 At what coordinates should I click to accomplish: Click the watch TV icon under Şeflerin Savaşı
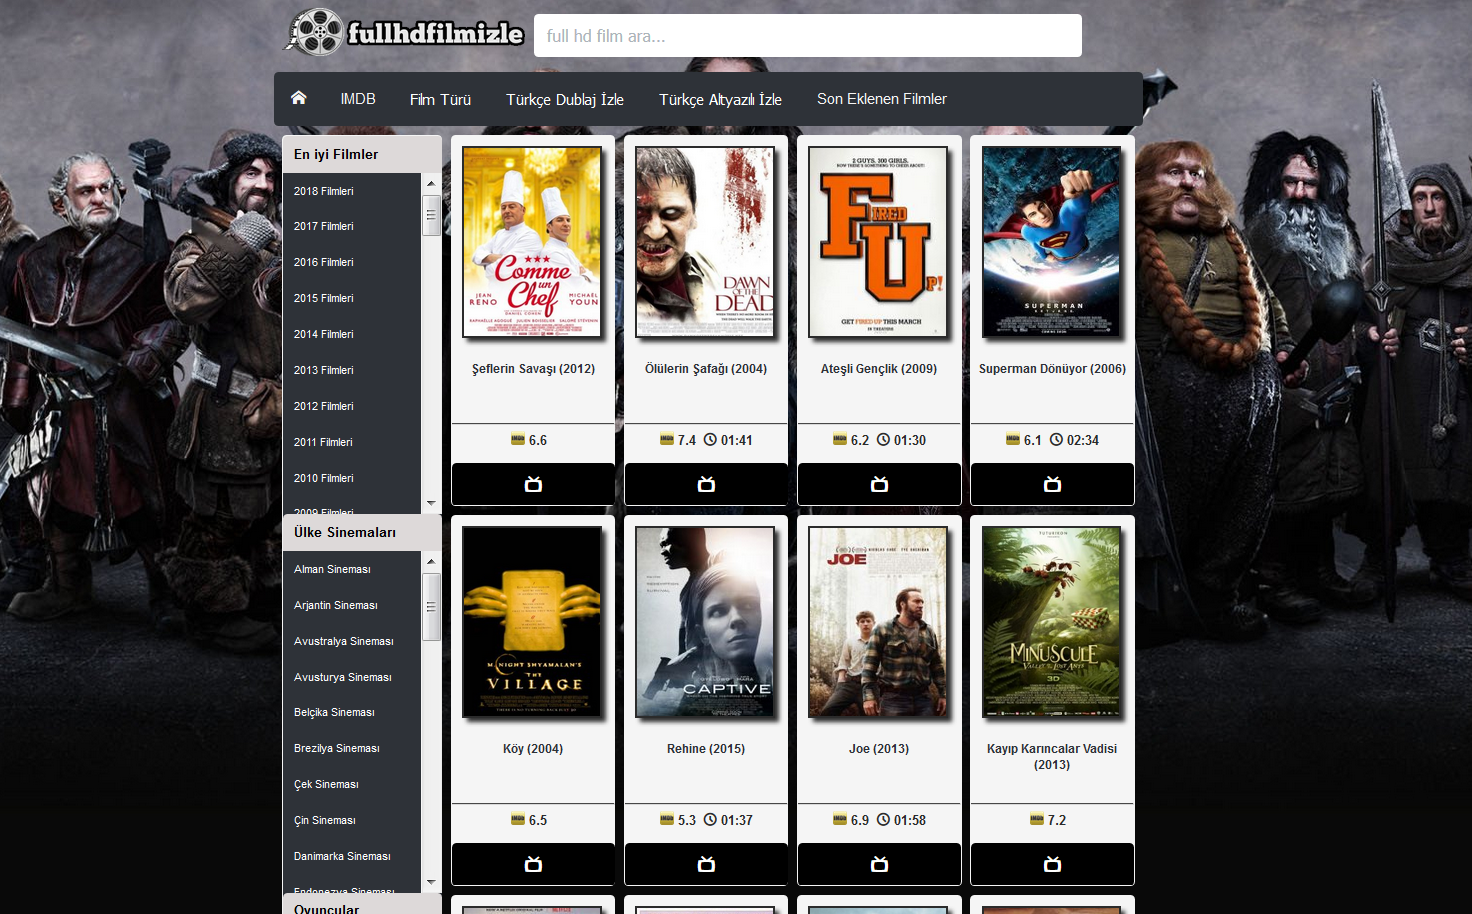click(533, 484)
